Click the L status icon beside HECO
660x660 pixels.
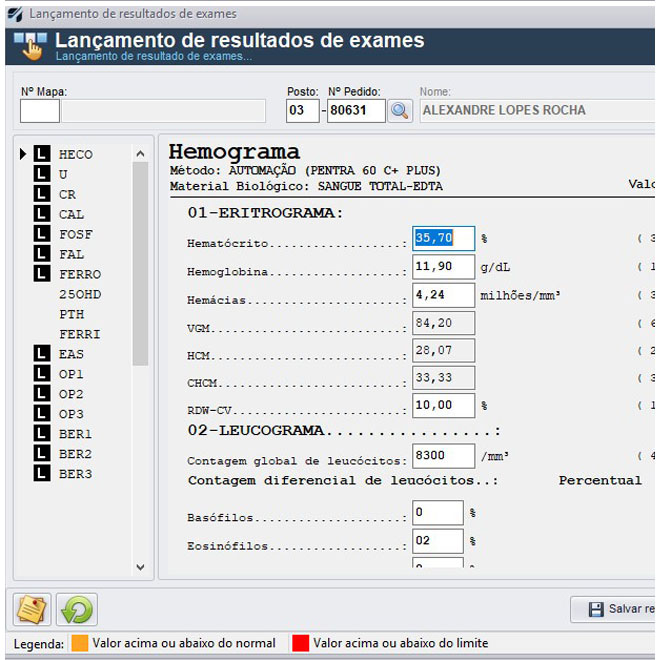click(x=42, y=154)
